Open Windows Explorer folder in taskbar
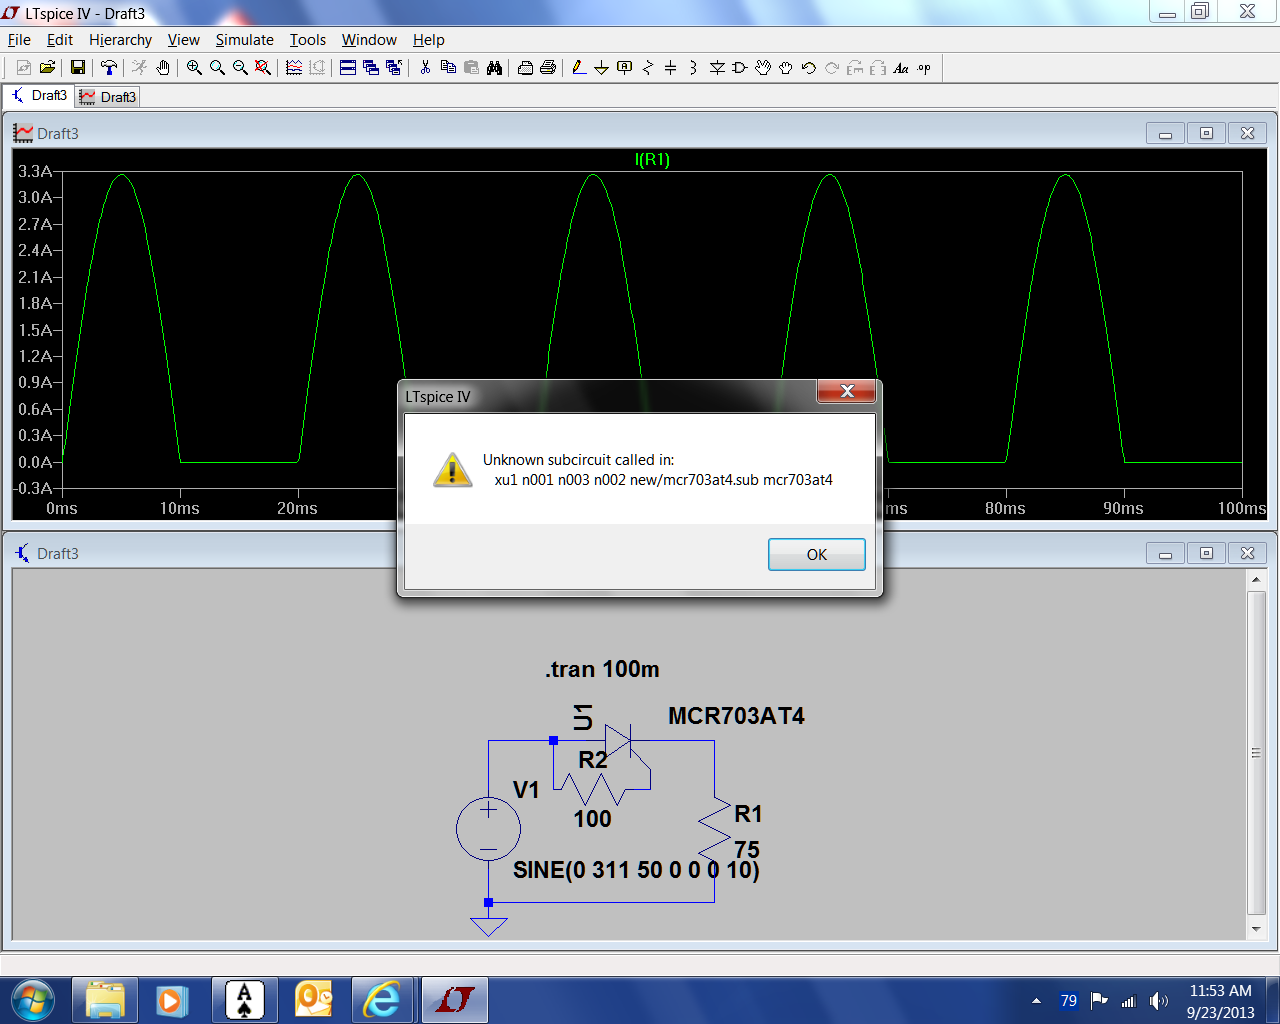1280x1024 pixels. tap(105, 1000)
